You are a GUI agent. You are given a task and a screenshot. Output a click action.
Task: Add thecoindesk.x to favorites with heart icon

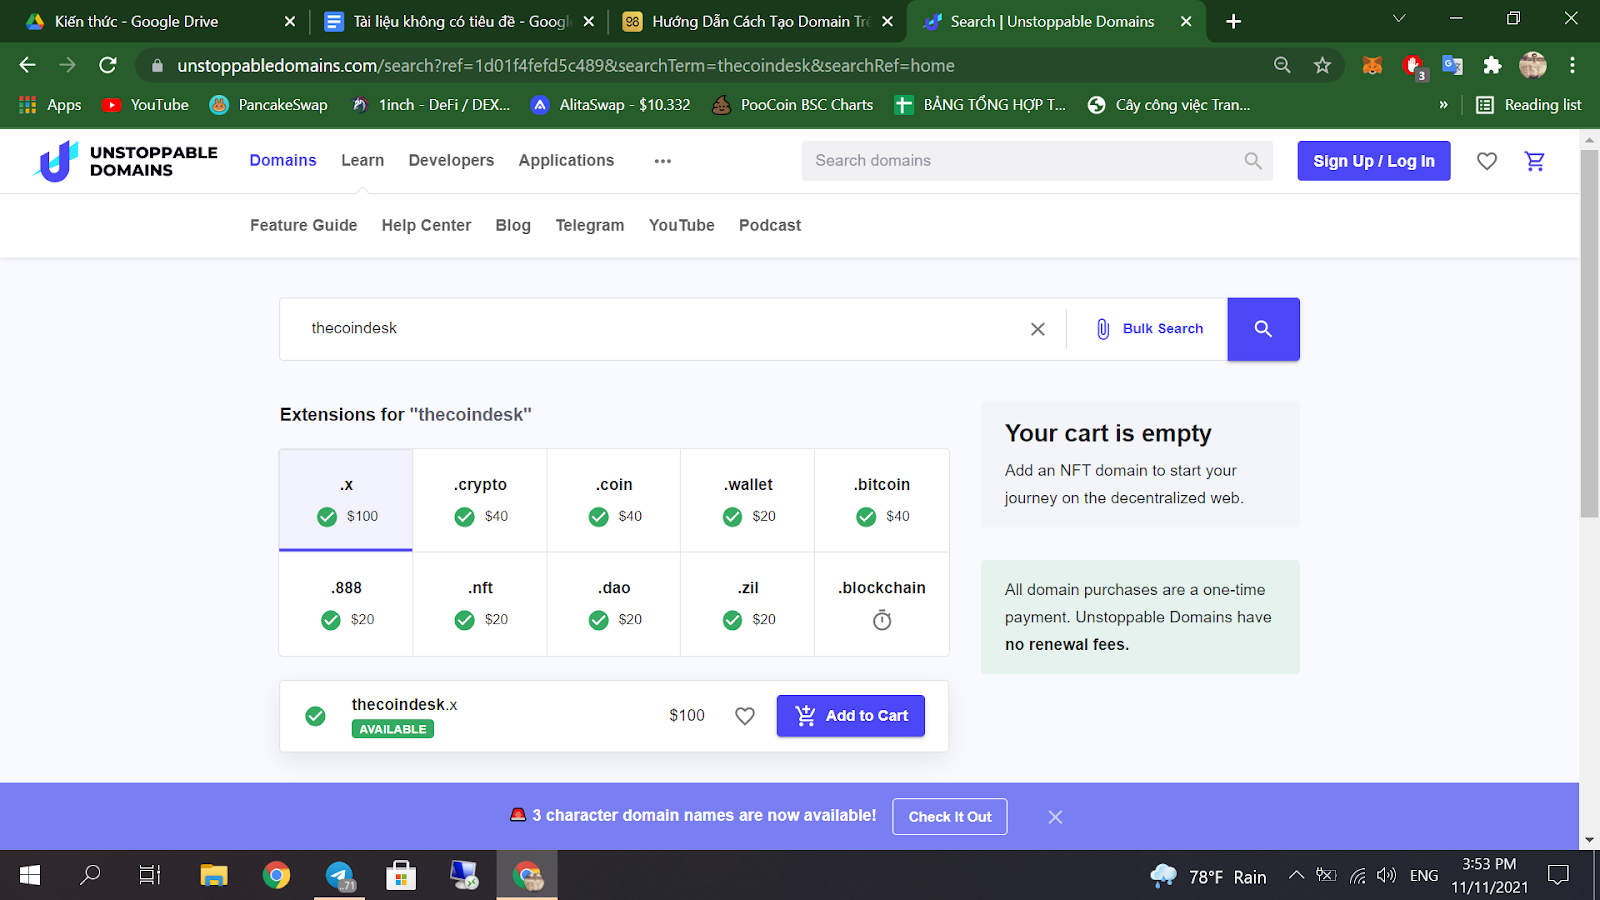tap(745, 716)
